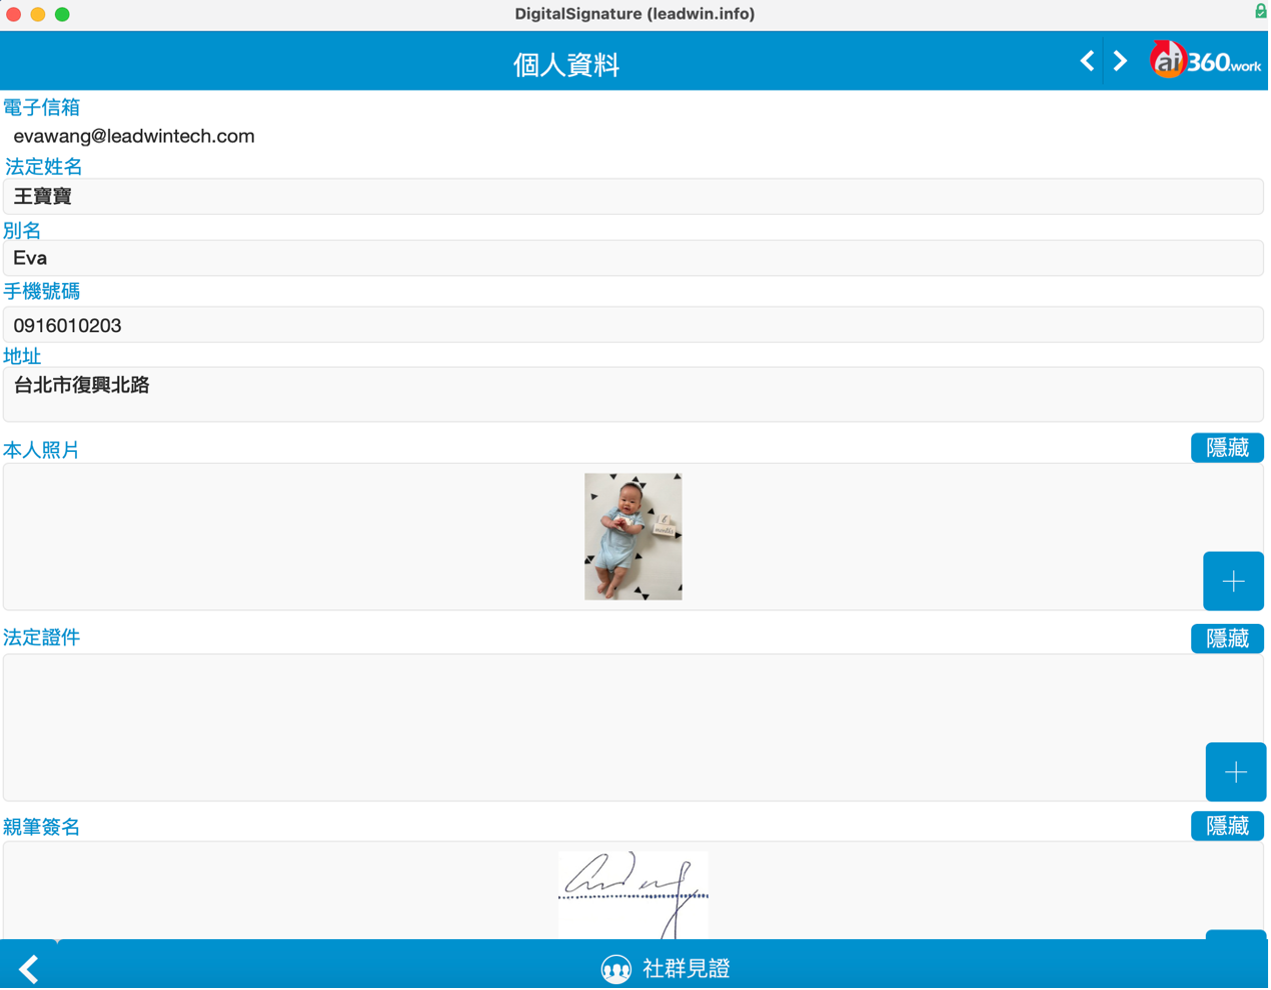Click the lock icon in title bar
Screen dimensions: 1271x990
(1260, 11)
